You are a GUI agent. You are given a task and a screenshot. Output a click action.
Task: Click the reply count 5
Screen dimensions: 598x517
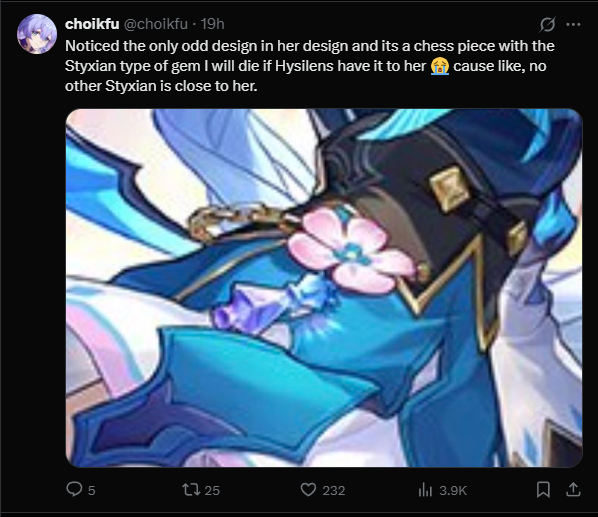click(x=92, y=490)
